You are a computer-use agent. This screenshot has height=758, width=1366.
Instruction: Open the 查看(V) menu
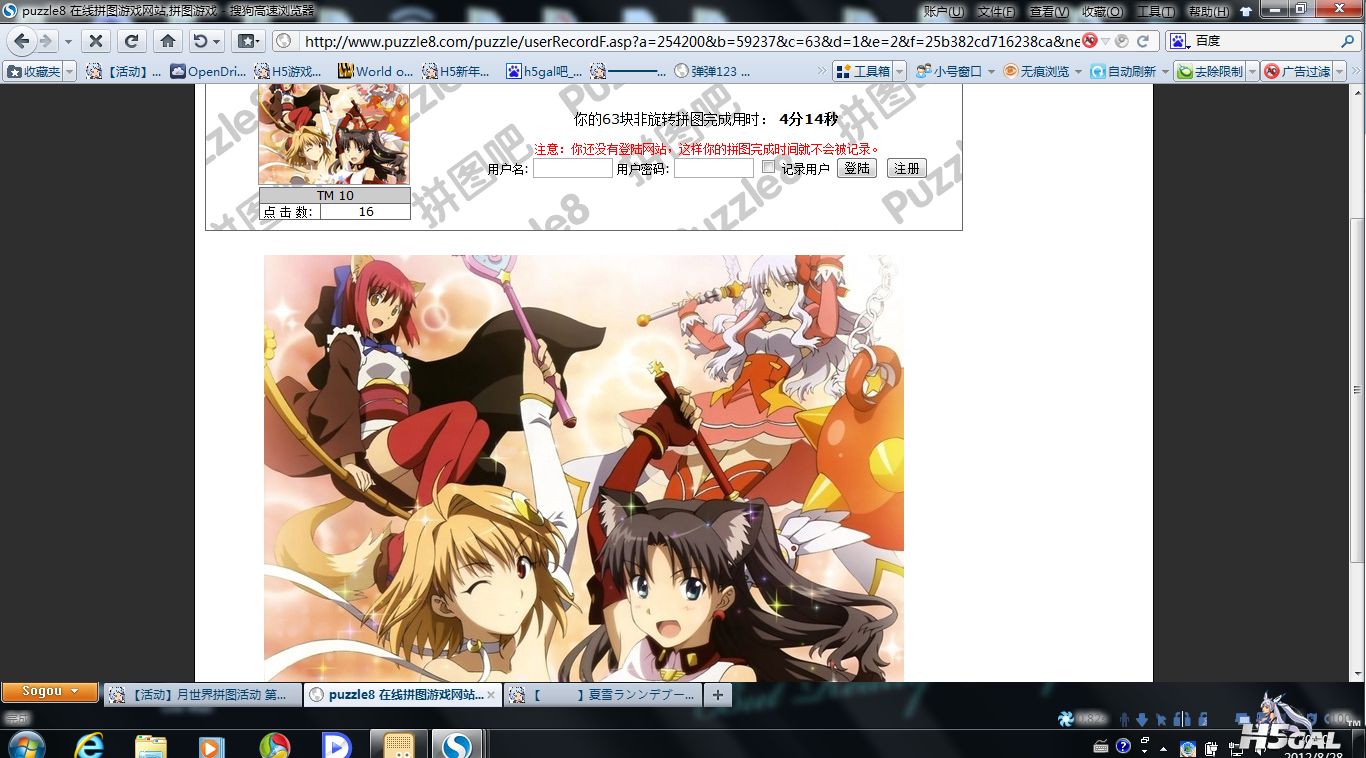[x=1048, y=11]
